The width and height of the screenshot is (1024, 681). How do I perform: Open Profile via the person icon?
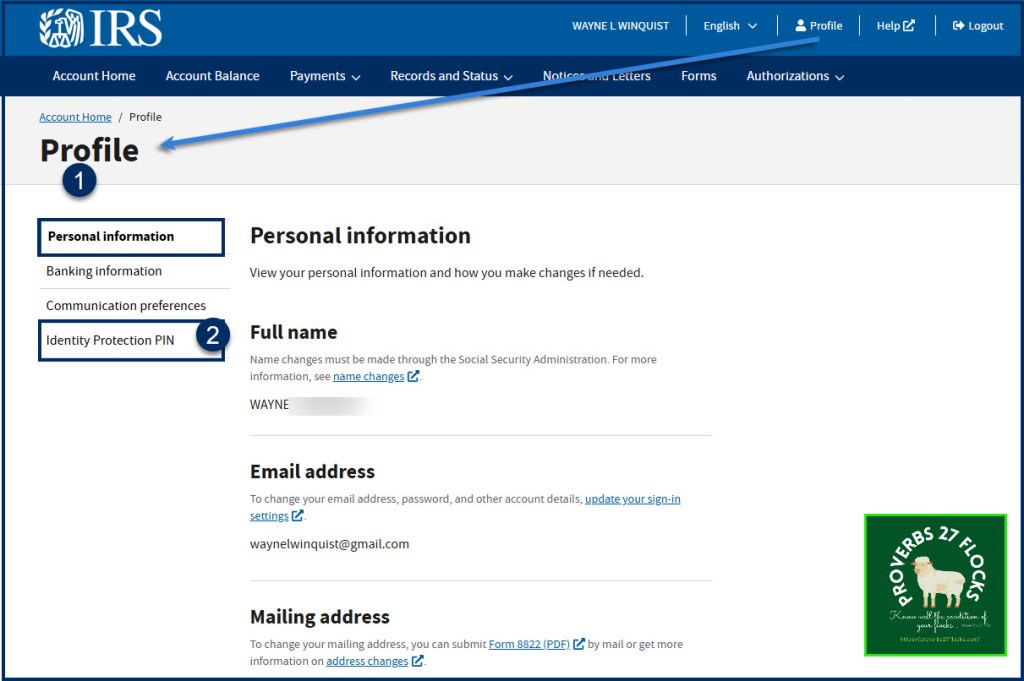[x=801, y=26]
